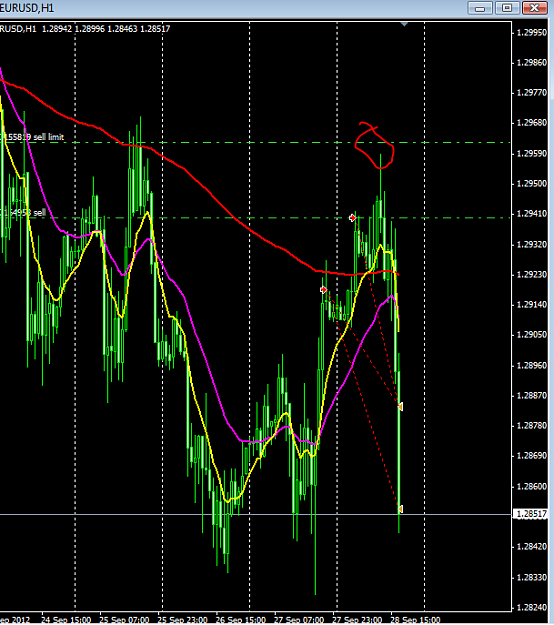Click price scale label 1.28240
The image size is (554, 625).
coord(532,607)
